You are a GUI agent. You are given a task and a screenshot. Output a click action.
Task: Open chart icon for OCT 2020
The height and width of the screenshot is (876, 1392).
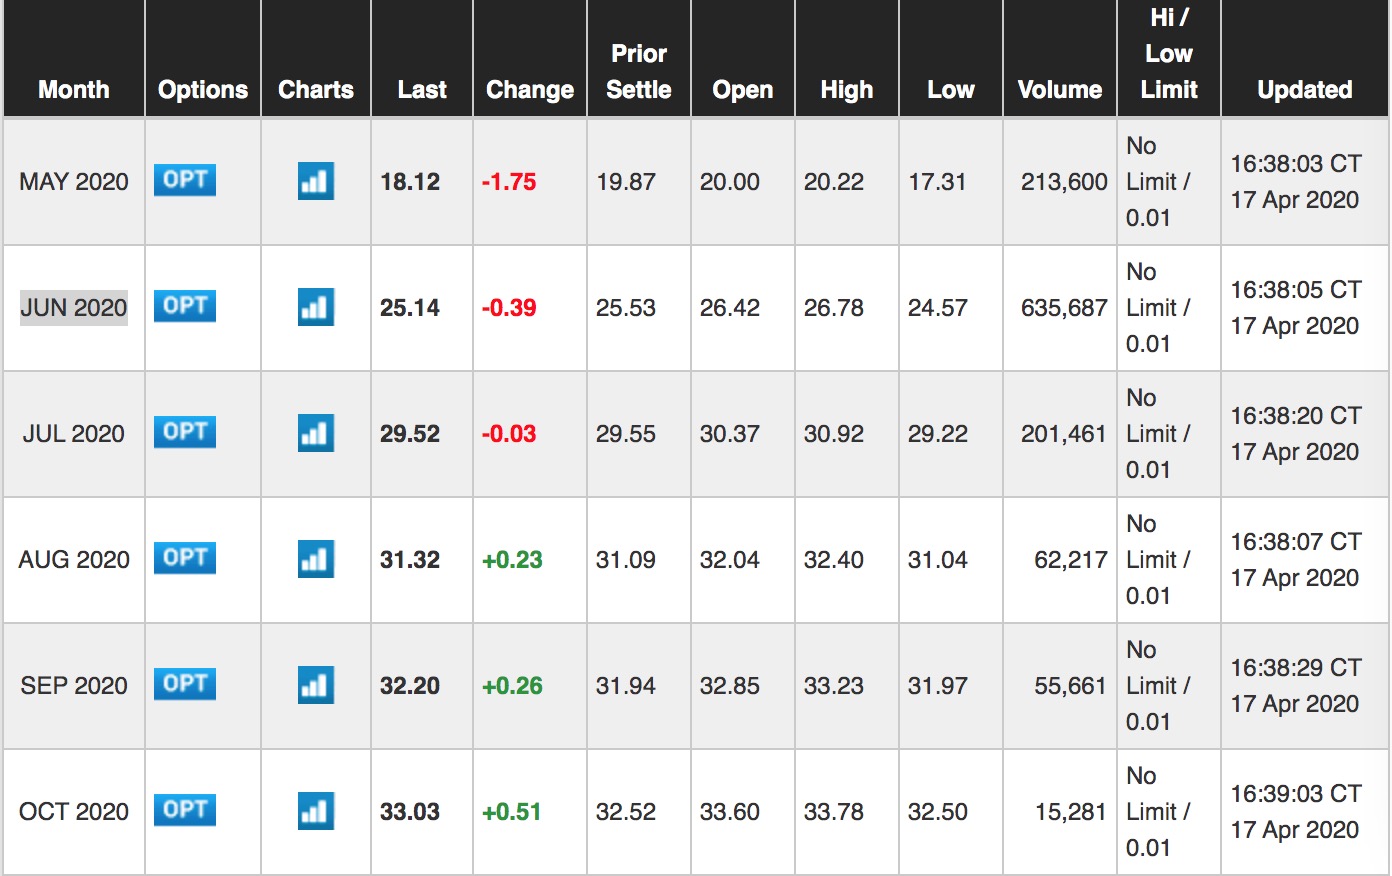pyautogui.click(x=315, y=811)
